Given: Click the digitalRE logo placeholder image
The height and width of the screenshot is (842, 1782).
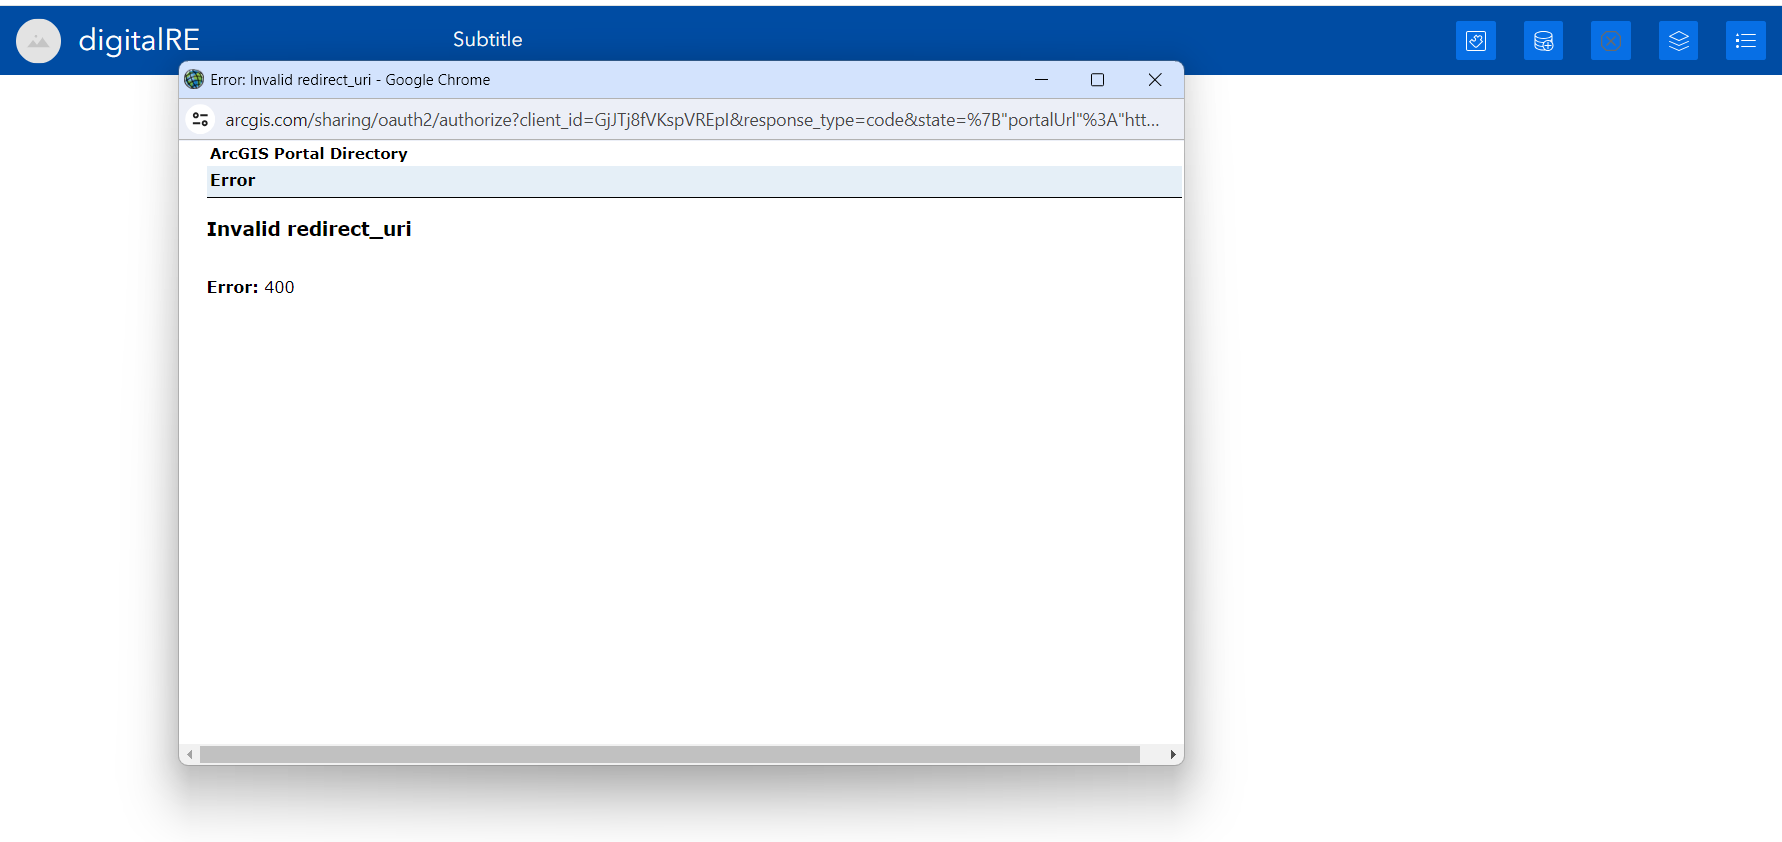Looking at the screenshot, I should tap(39, 41).
